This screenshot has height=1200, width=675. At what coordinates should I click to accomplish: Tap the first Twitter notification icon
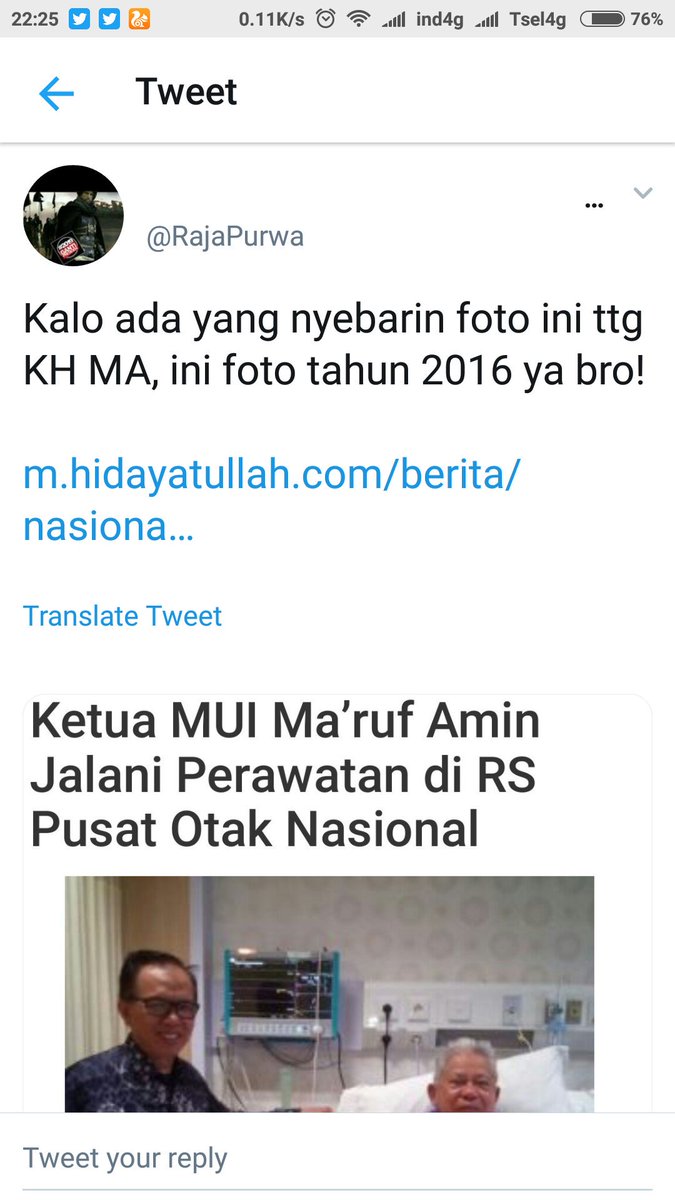point(80,19)
